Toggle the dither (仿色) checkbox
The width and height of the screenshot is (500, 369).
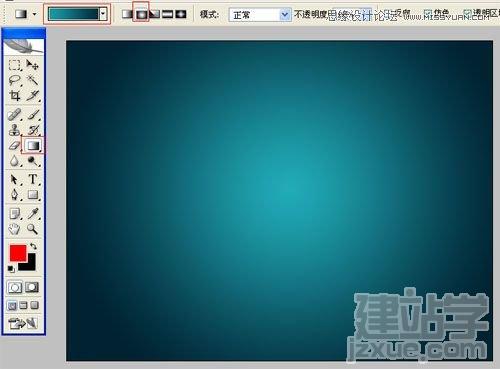coord(428,13)
